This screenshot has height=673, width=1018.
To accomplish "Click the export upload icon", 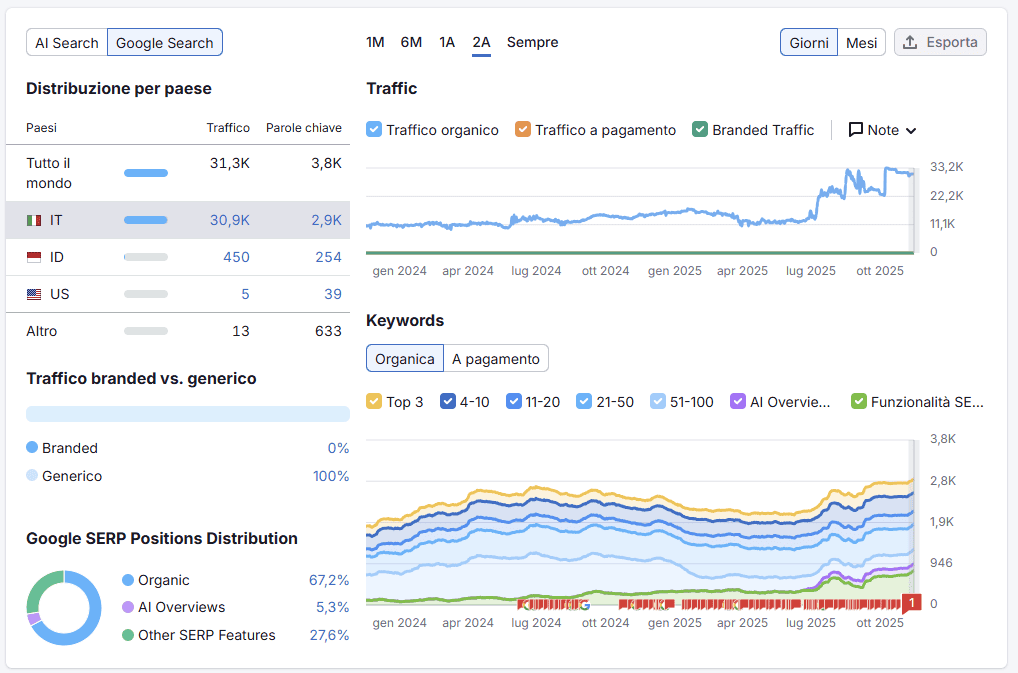I will tap(910, 42).
